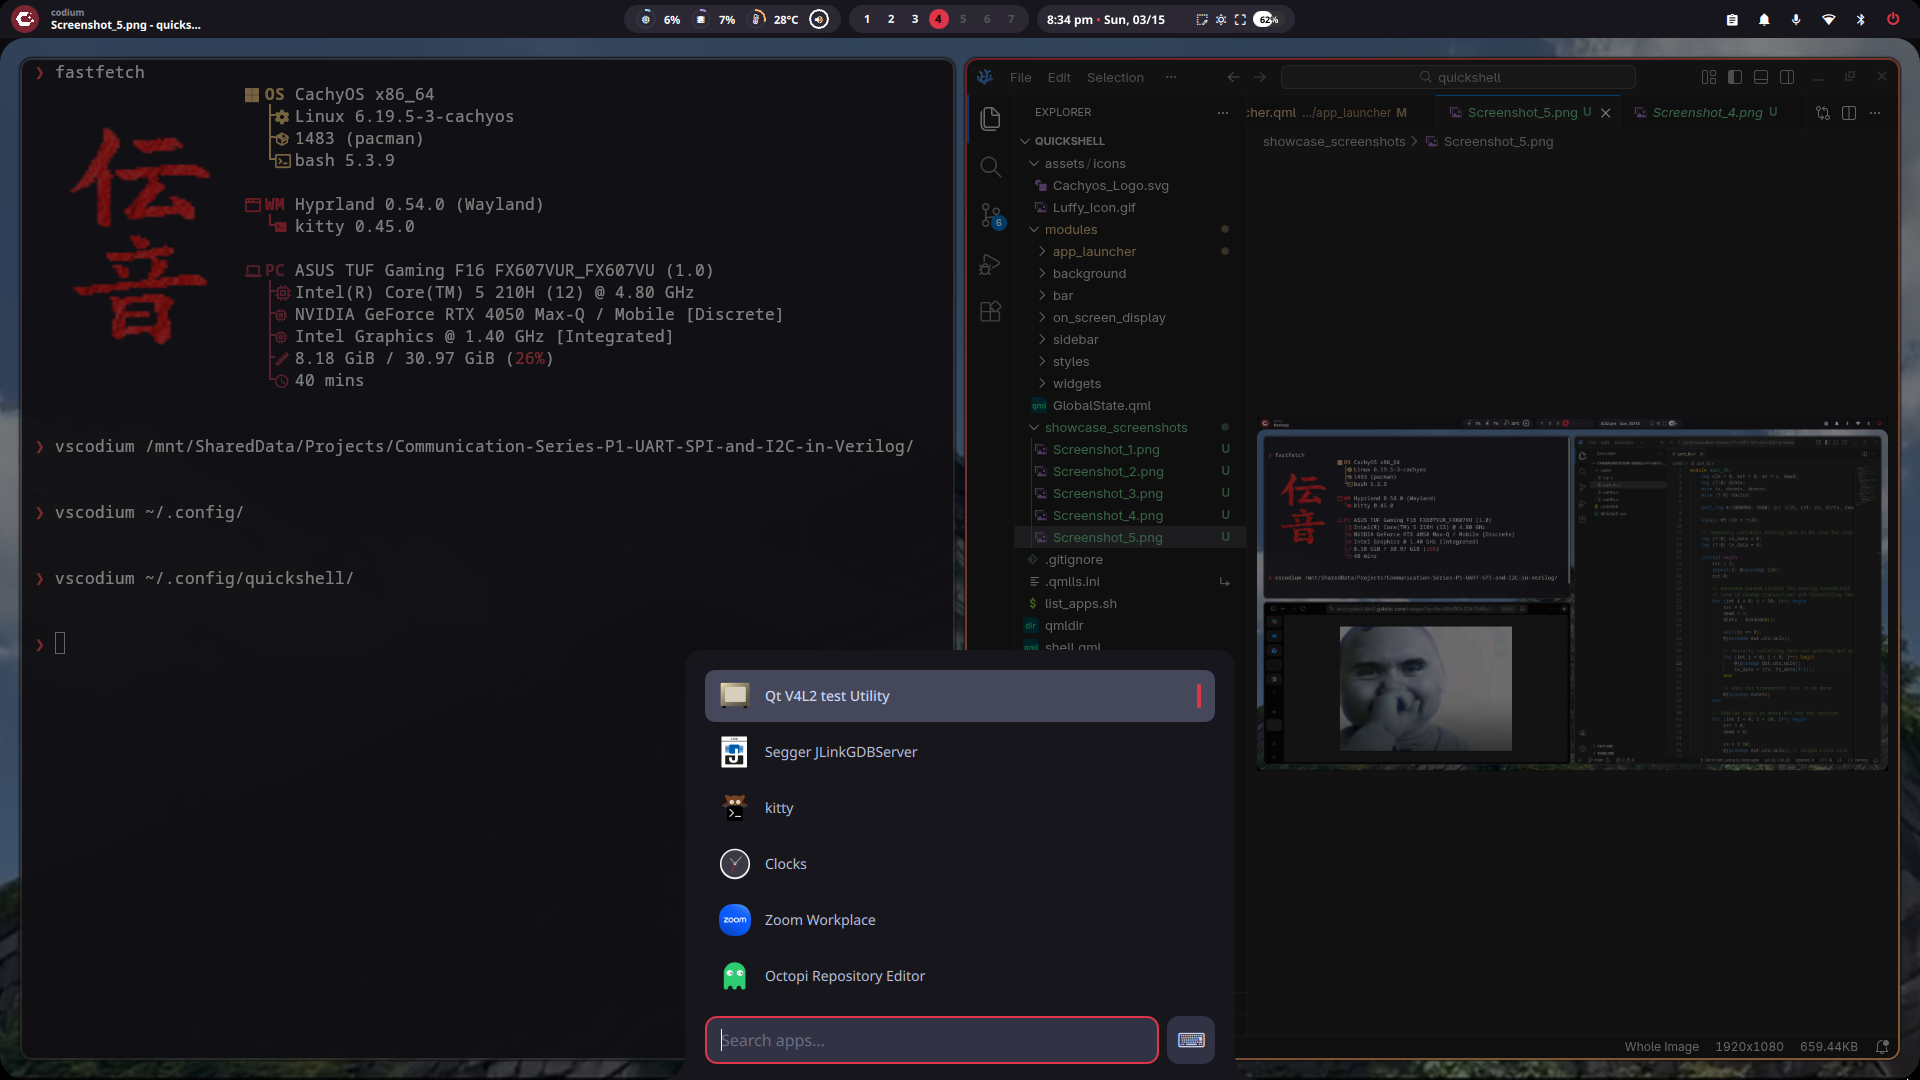The image size is (1920, 1080).
Task: Collapse the showcase_screenshots folder
Action: coord(1116,428)
